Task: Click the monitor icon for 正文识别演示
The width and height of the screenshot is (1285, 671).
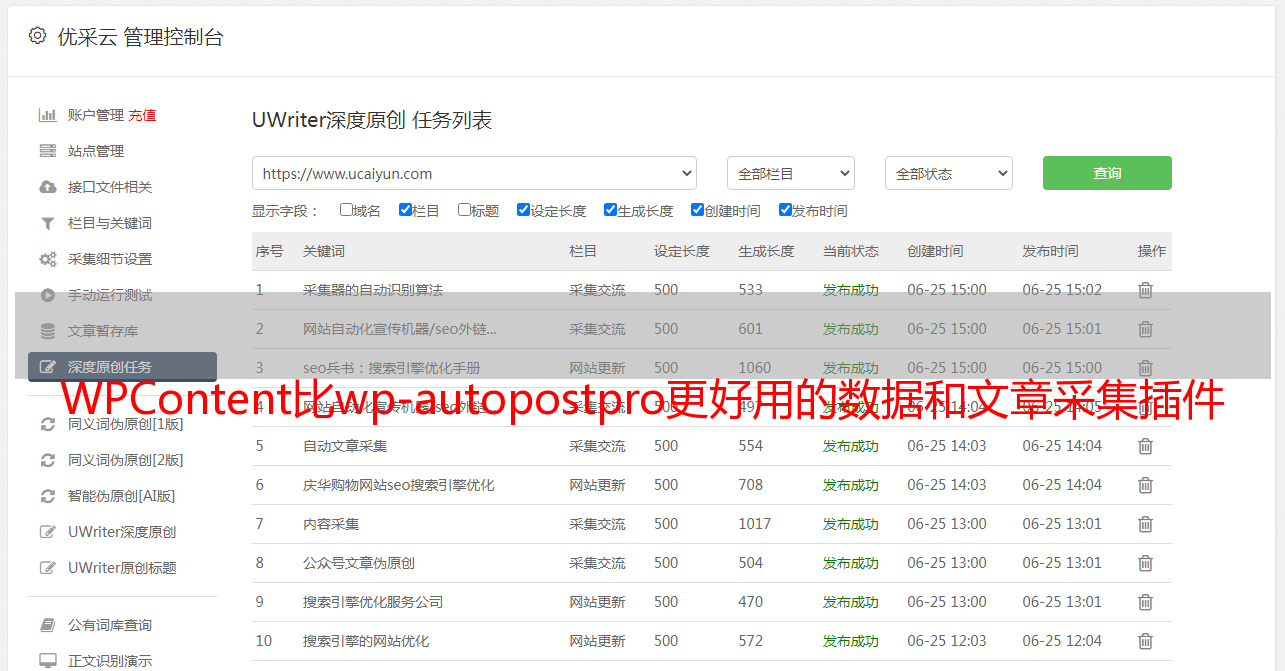Action: coord(47,661)
